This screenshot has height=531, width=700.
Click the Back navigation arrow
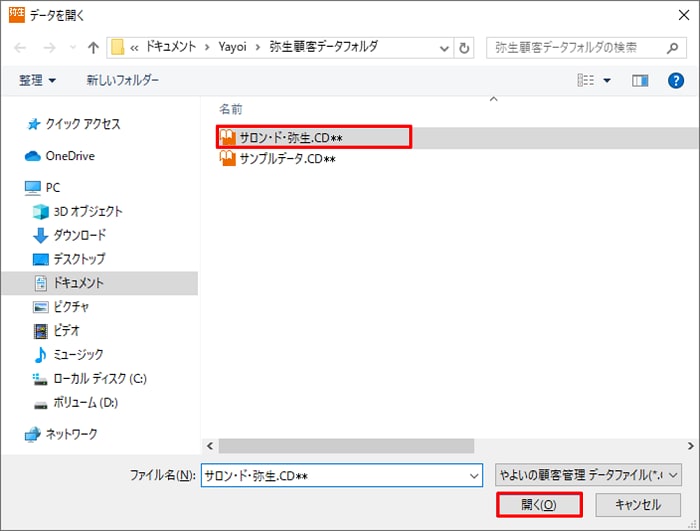[x=21, y=47]
